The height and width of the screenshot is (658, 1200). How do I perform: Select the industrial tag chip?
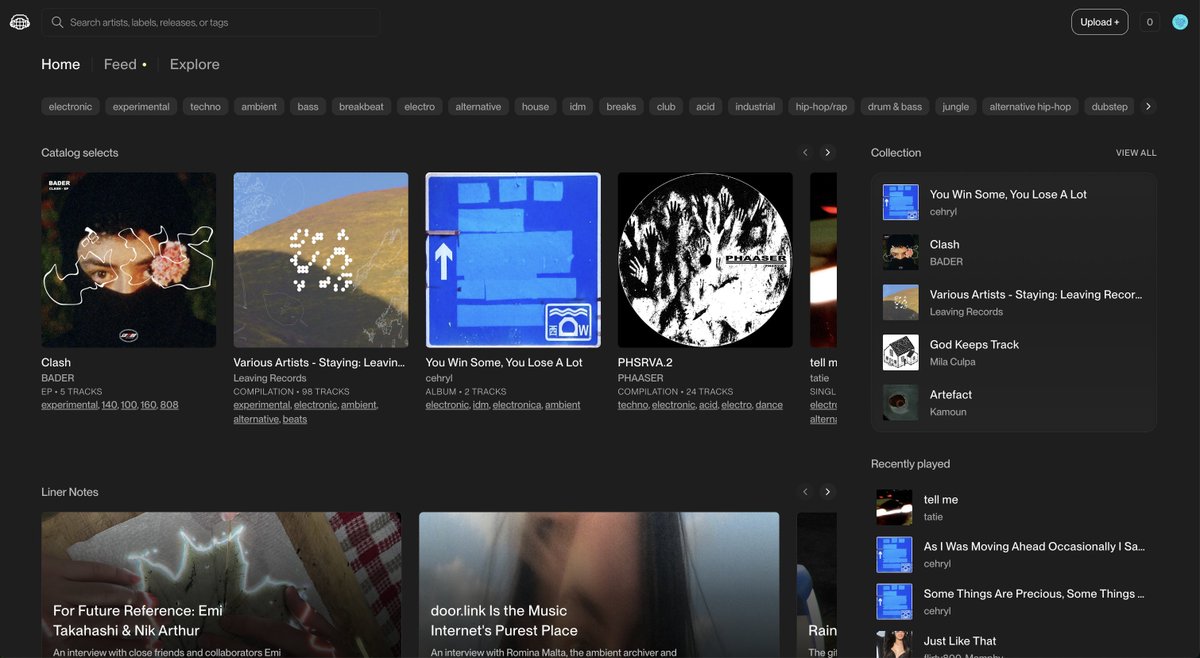click(x=755, y=106)
